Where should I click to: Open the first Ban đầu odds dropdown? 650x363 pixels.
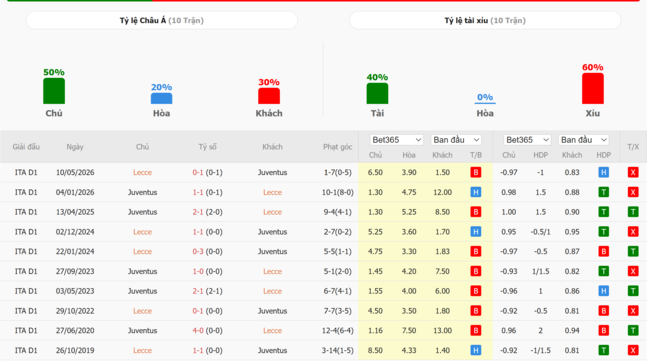click(x=456, y=140)
